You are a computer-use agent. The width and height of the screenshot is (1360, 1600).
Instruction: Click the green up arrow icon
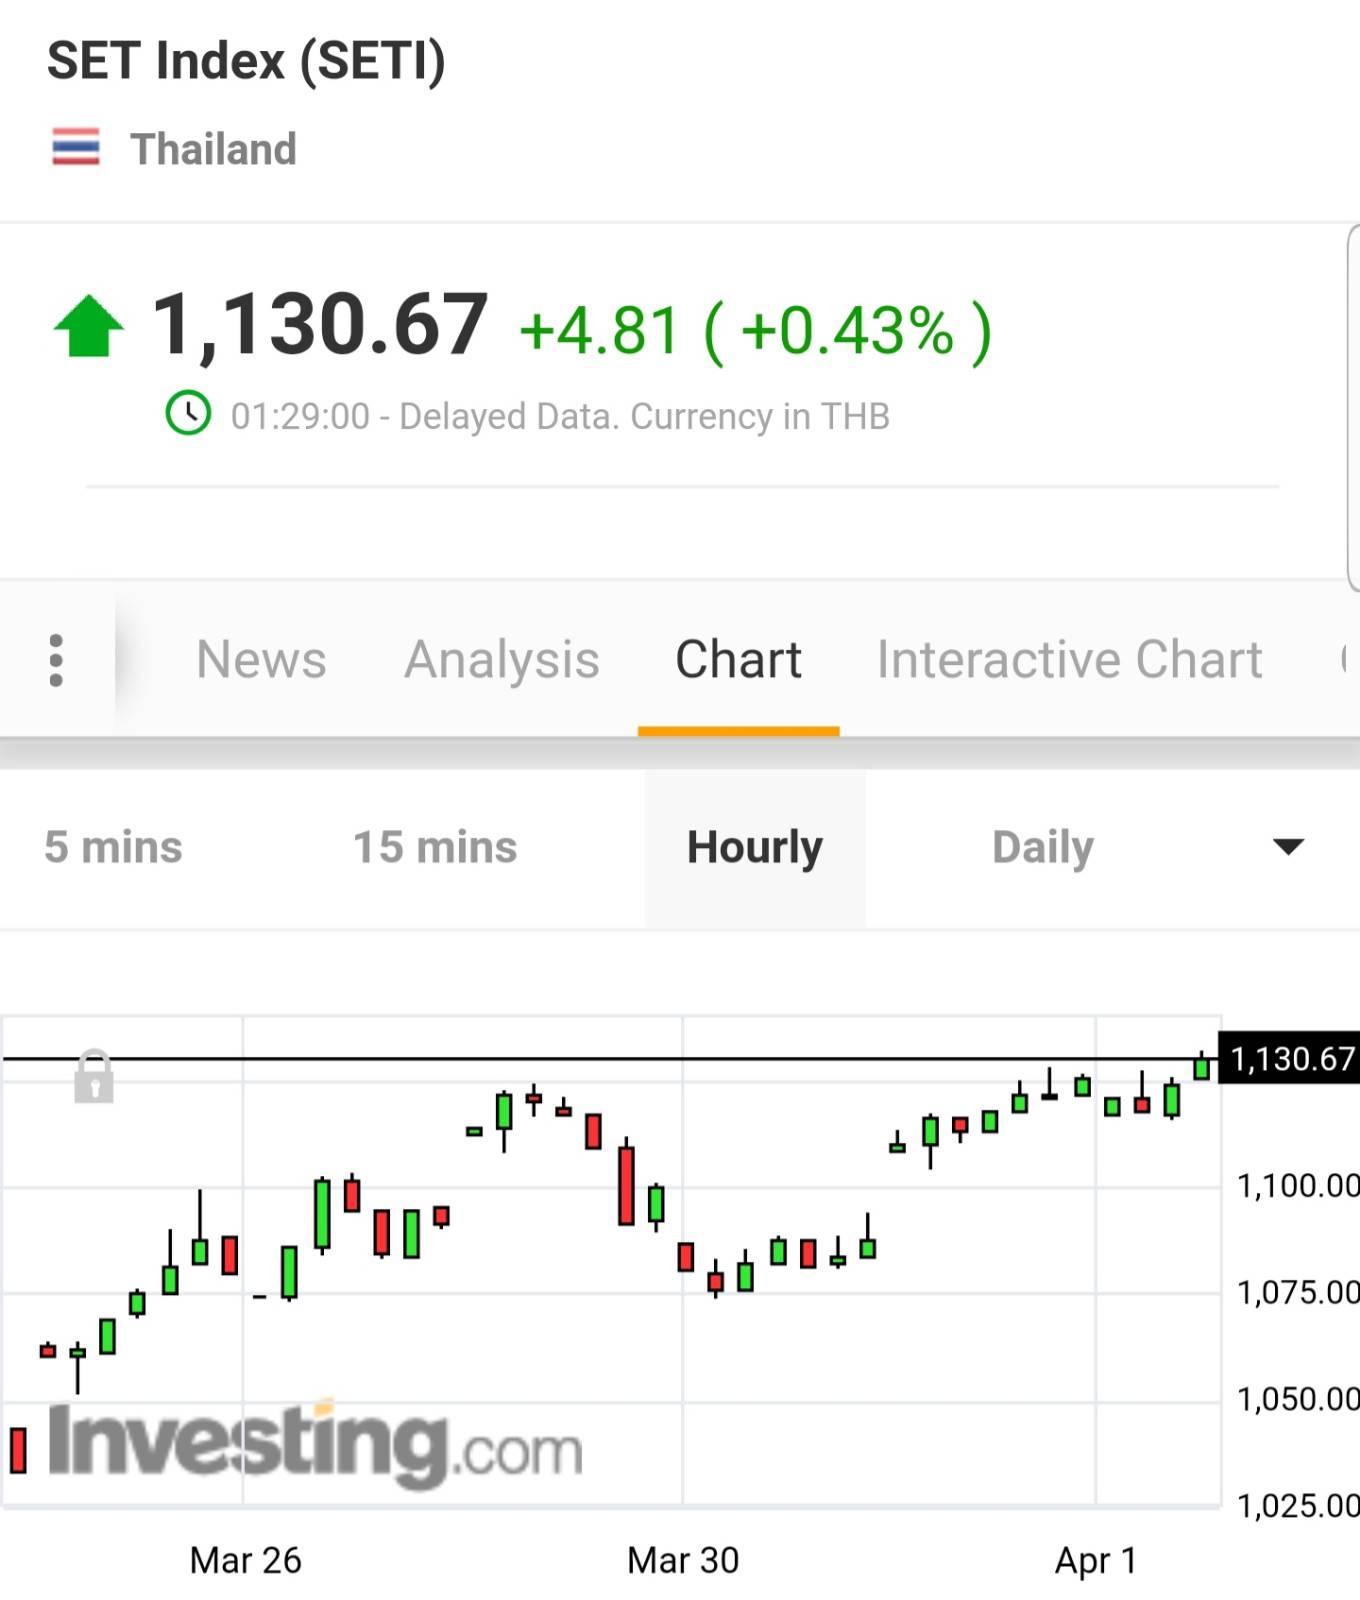89,326
